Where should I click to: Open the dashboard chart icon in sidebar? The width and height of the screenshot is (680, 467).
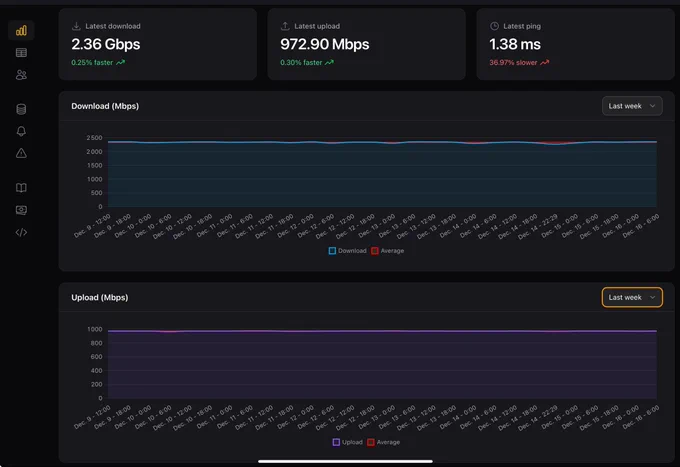(x=21, y=30)
